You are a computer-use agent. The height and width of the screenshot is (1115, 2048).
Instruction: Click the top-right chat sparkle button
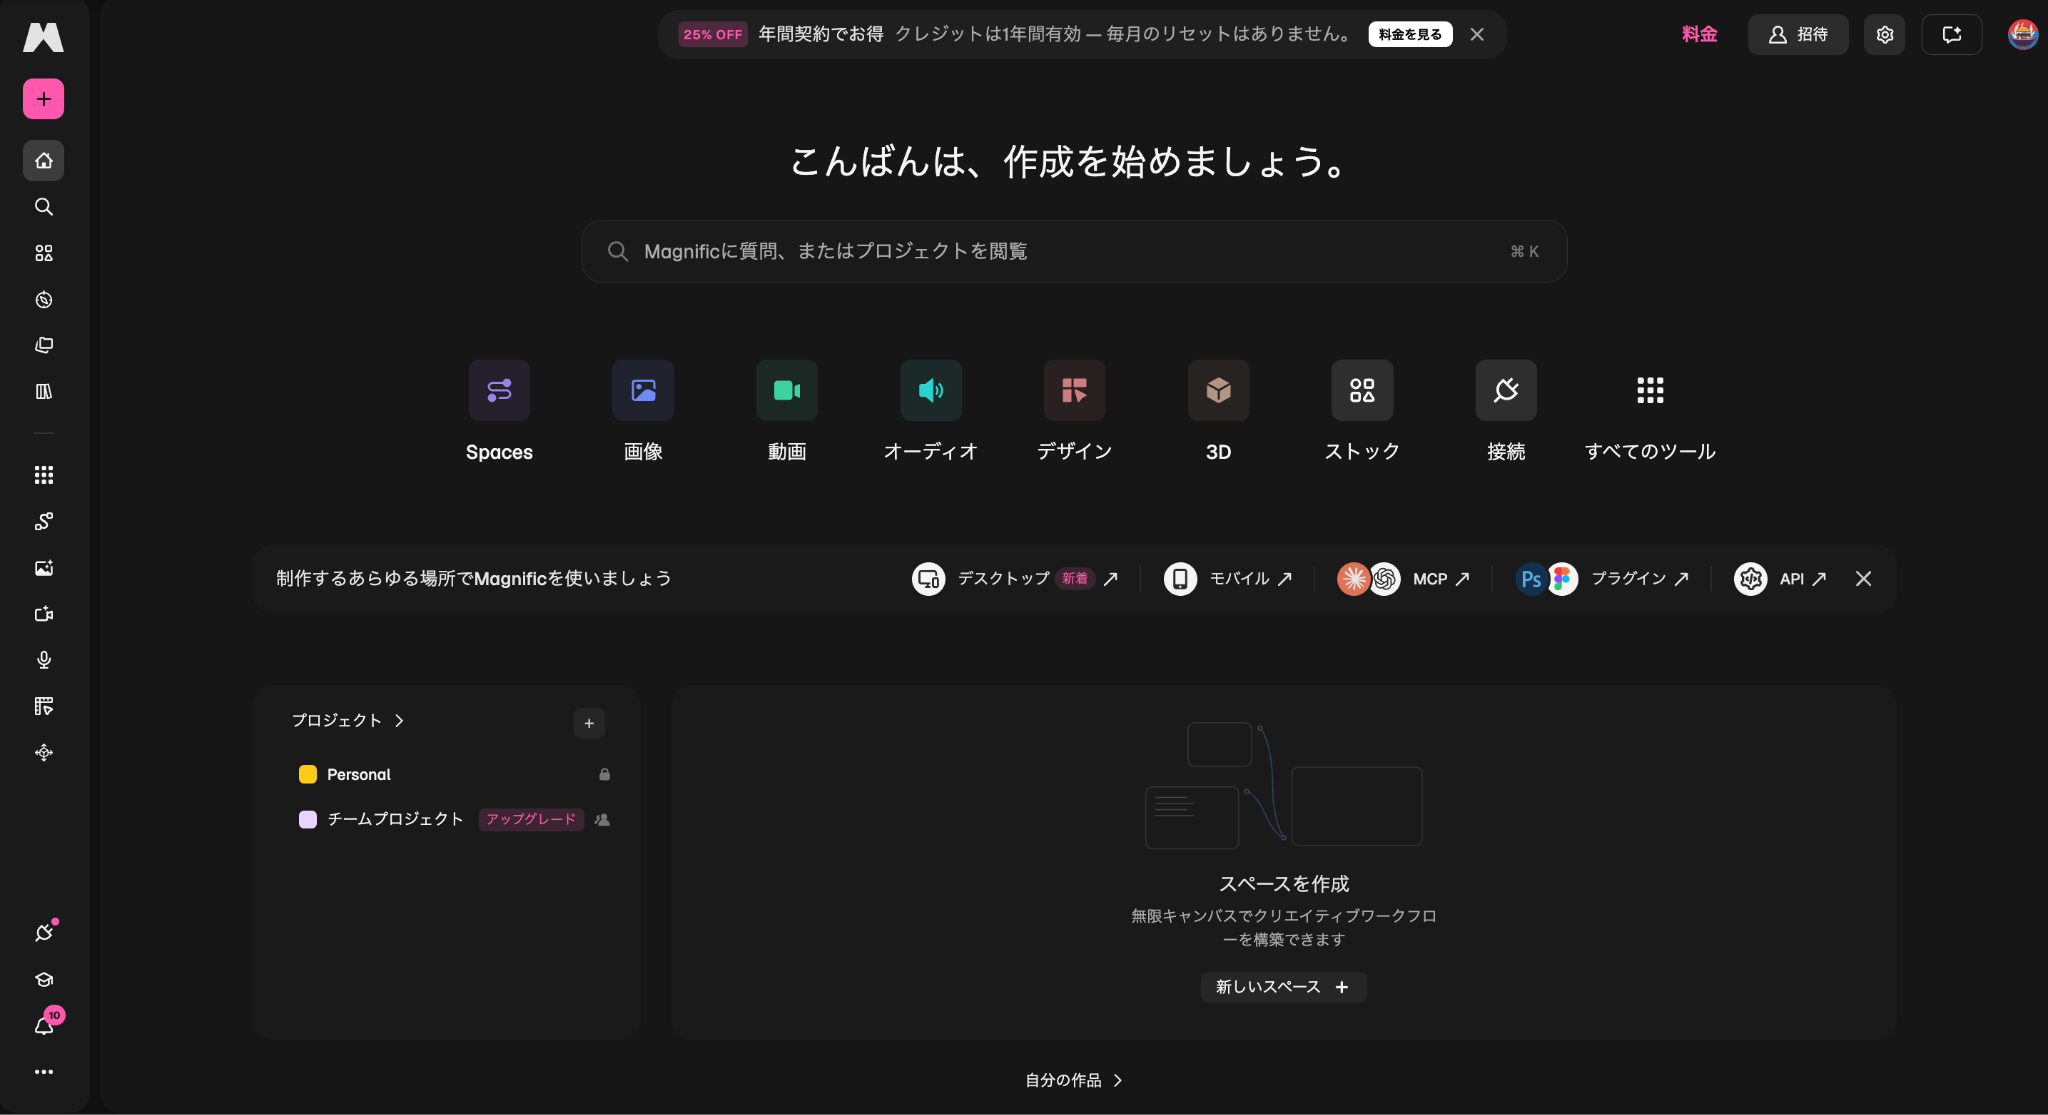pos(1951,35)
